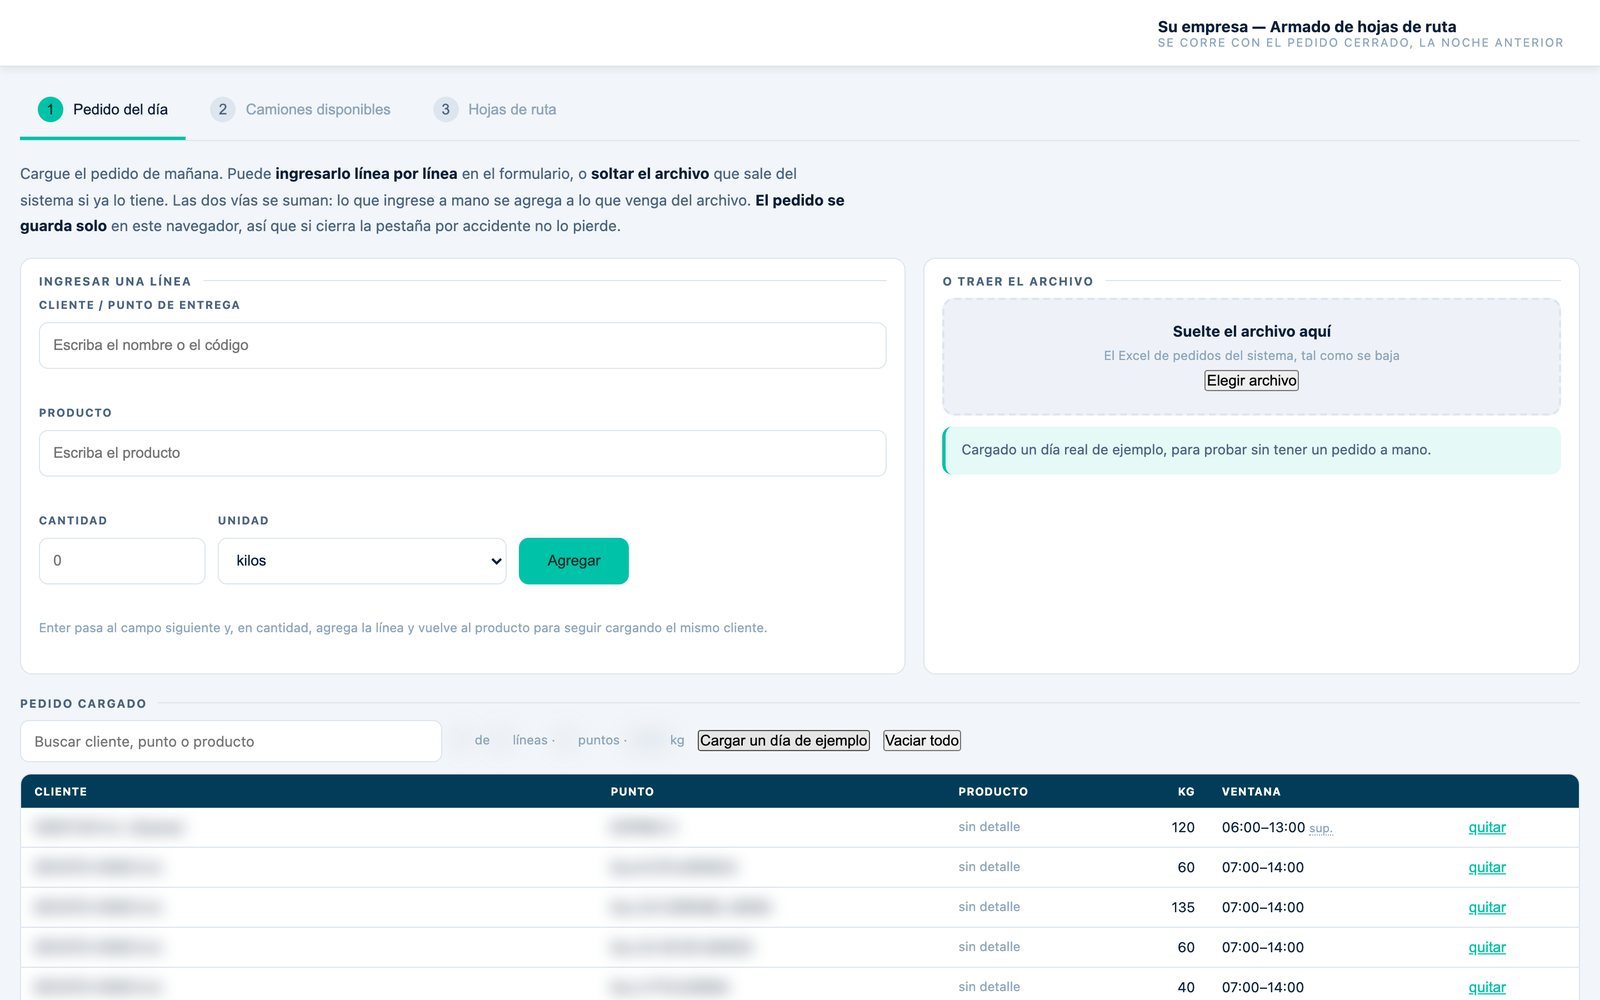Click the Punto column header

pyautogui.click(x=632, y=791)
